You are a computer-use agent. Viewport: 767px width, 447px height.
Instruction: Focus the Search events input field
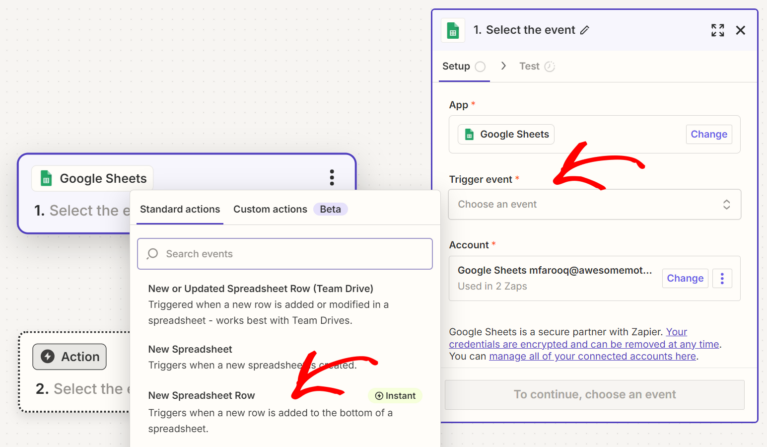coord(285,254)
